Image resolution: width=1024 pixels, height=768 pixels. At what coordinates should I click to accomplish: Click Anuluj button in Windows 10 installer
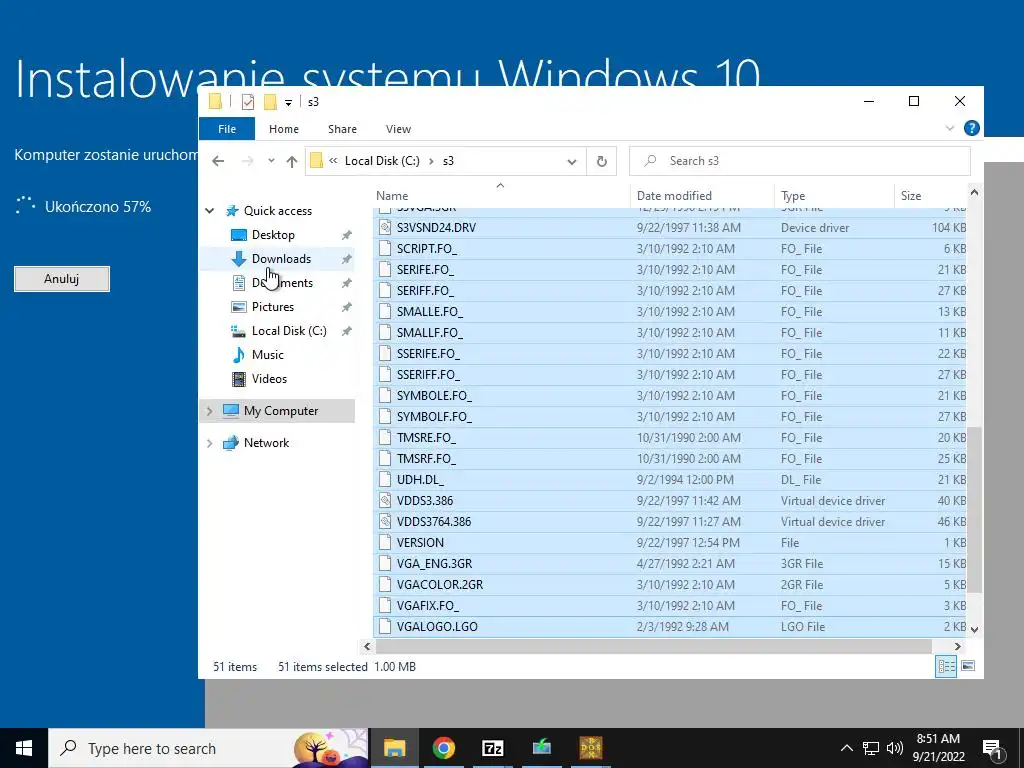pyautogui.click(x=61, y=279)
